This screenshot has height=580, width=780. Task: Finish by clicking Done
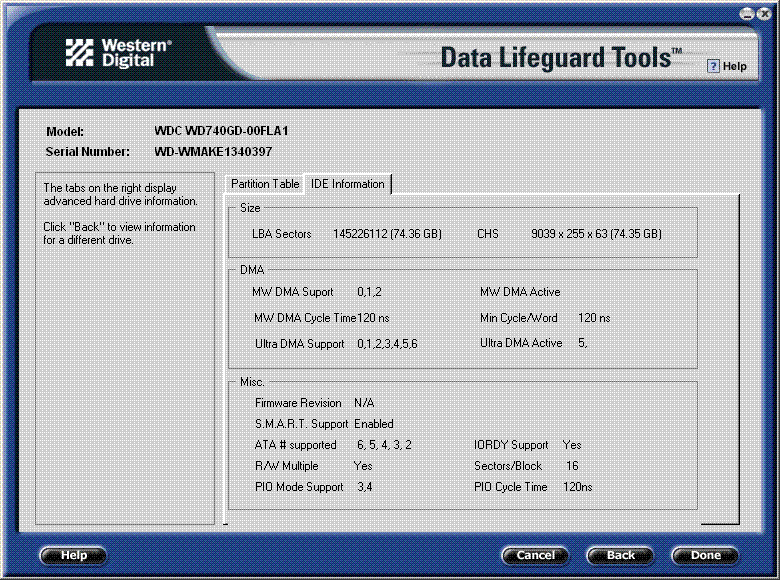[x=705, y=556]
